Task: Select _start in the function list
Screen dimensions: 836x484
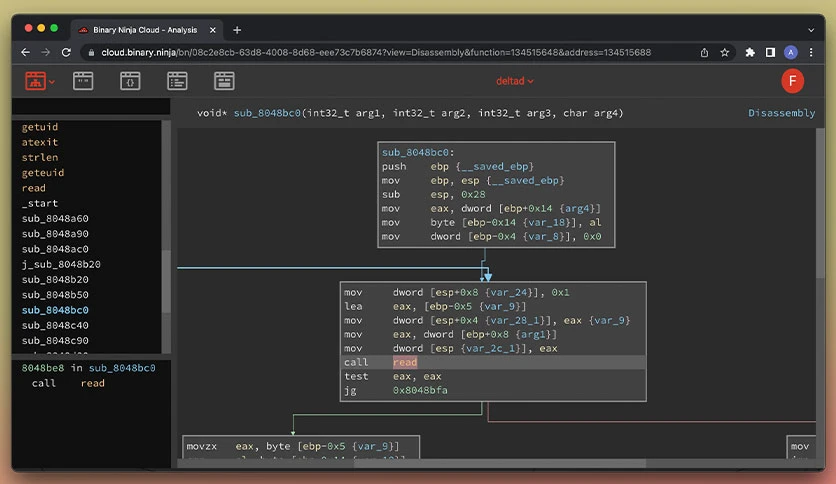Action: click(x=40, y=203)
